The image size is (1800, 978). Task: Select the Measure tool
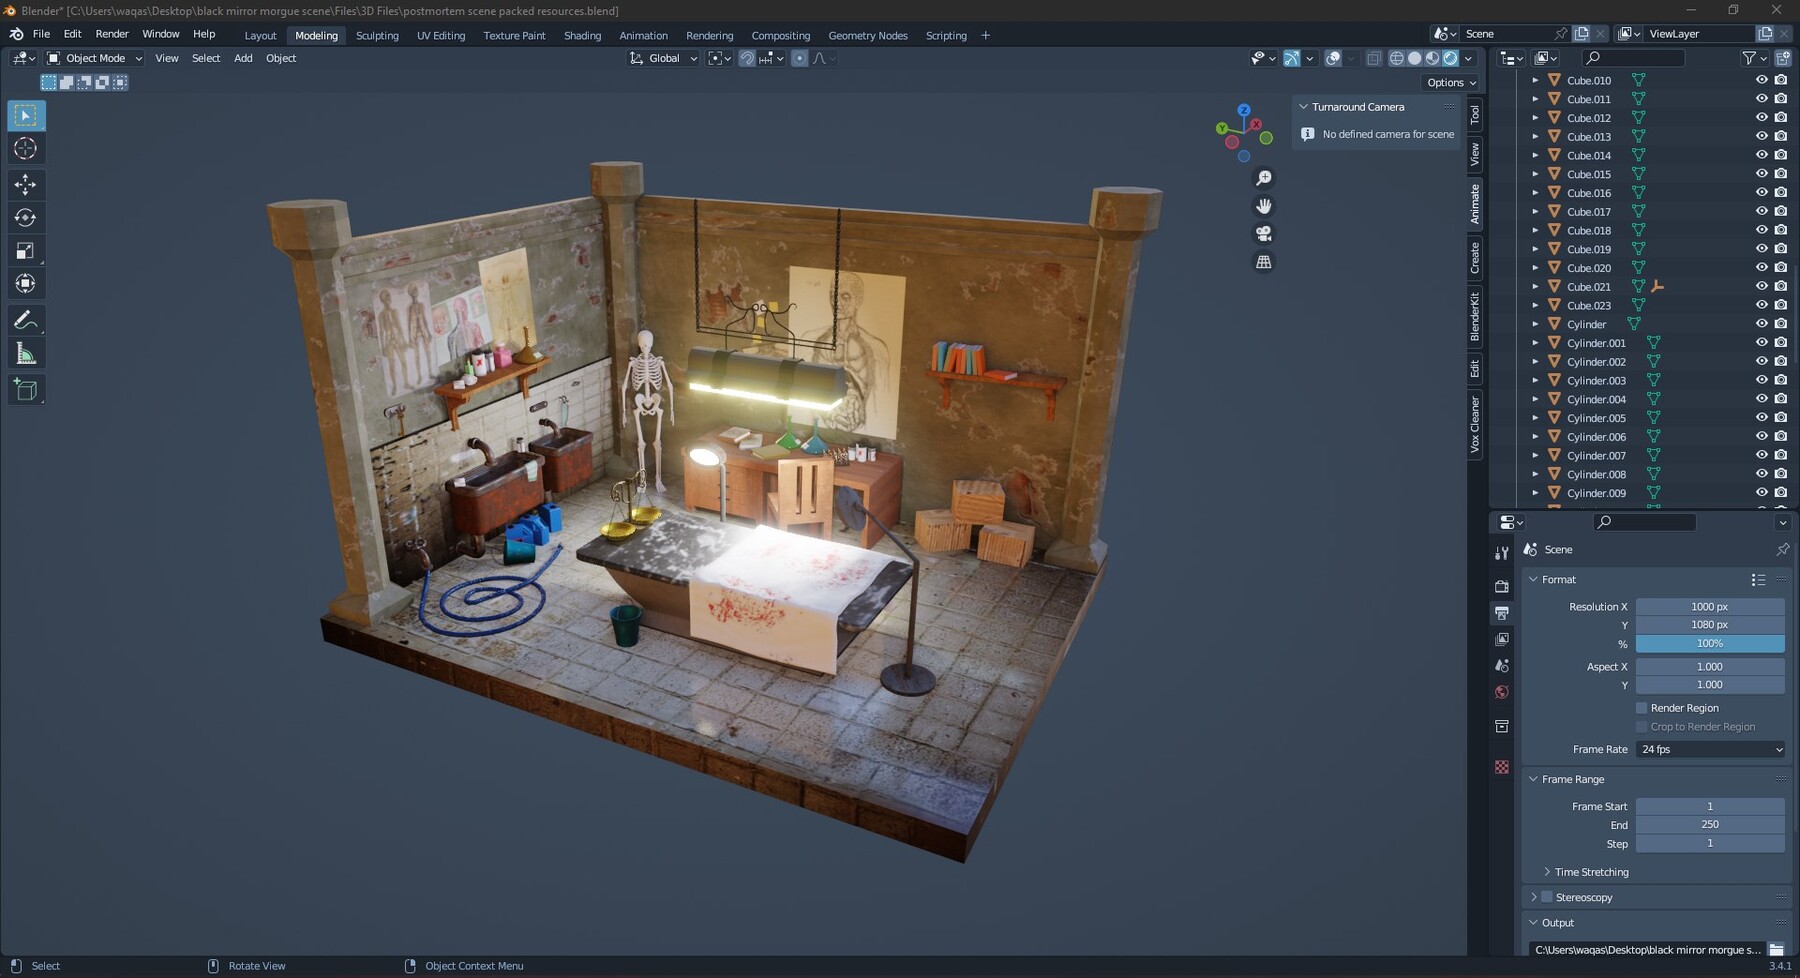click(x=26, y=352)
